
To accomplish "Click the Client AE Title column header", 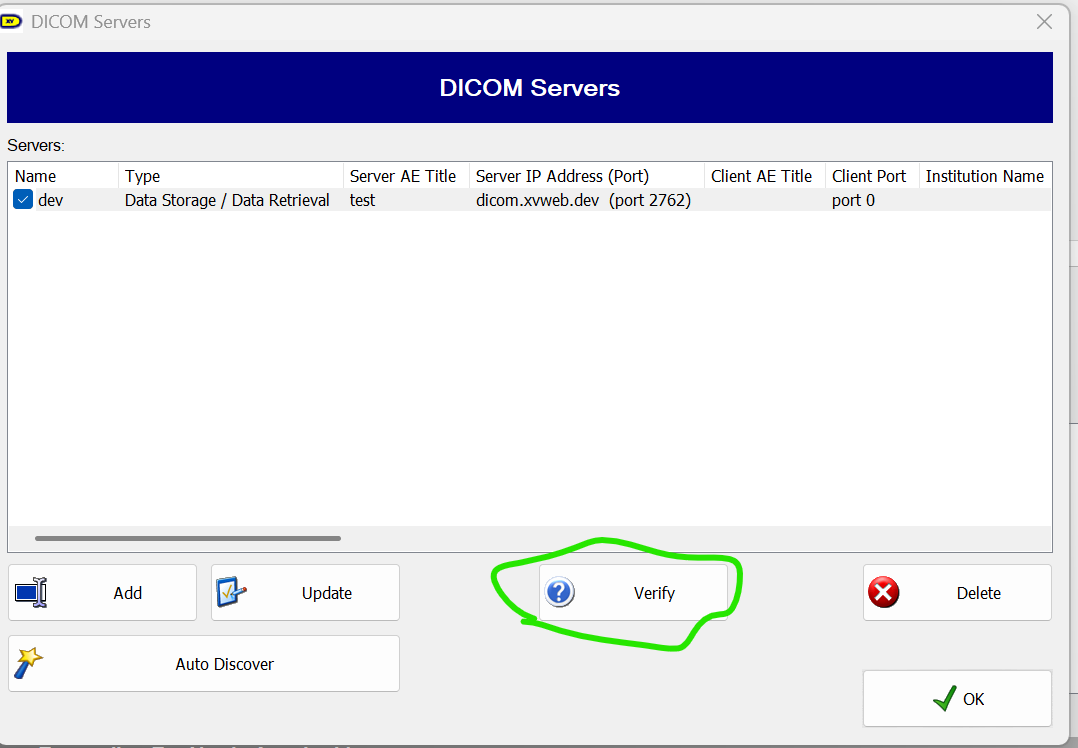I will (765, 176).
